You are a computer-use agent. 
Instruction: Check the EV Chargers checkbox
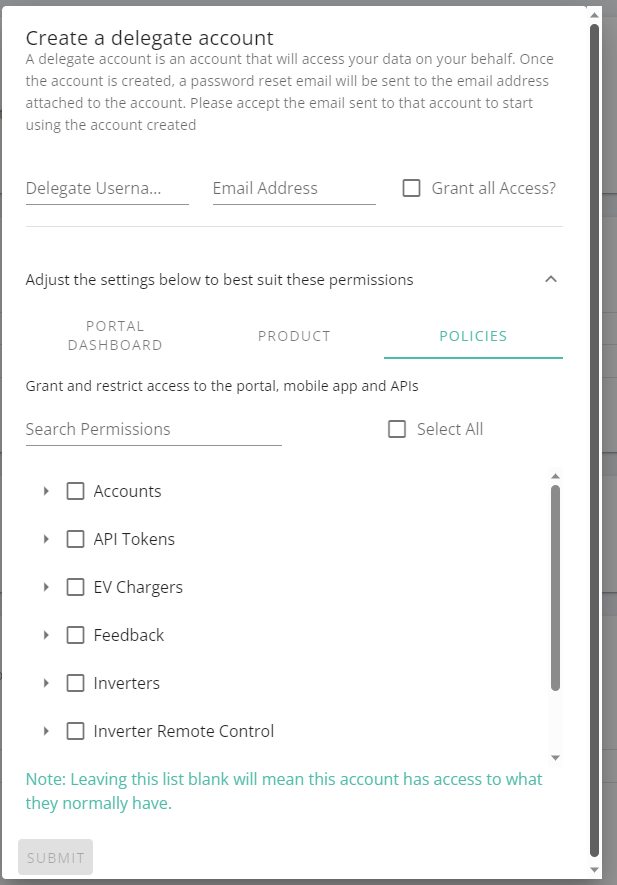point(76,587)
